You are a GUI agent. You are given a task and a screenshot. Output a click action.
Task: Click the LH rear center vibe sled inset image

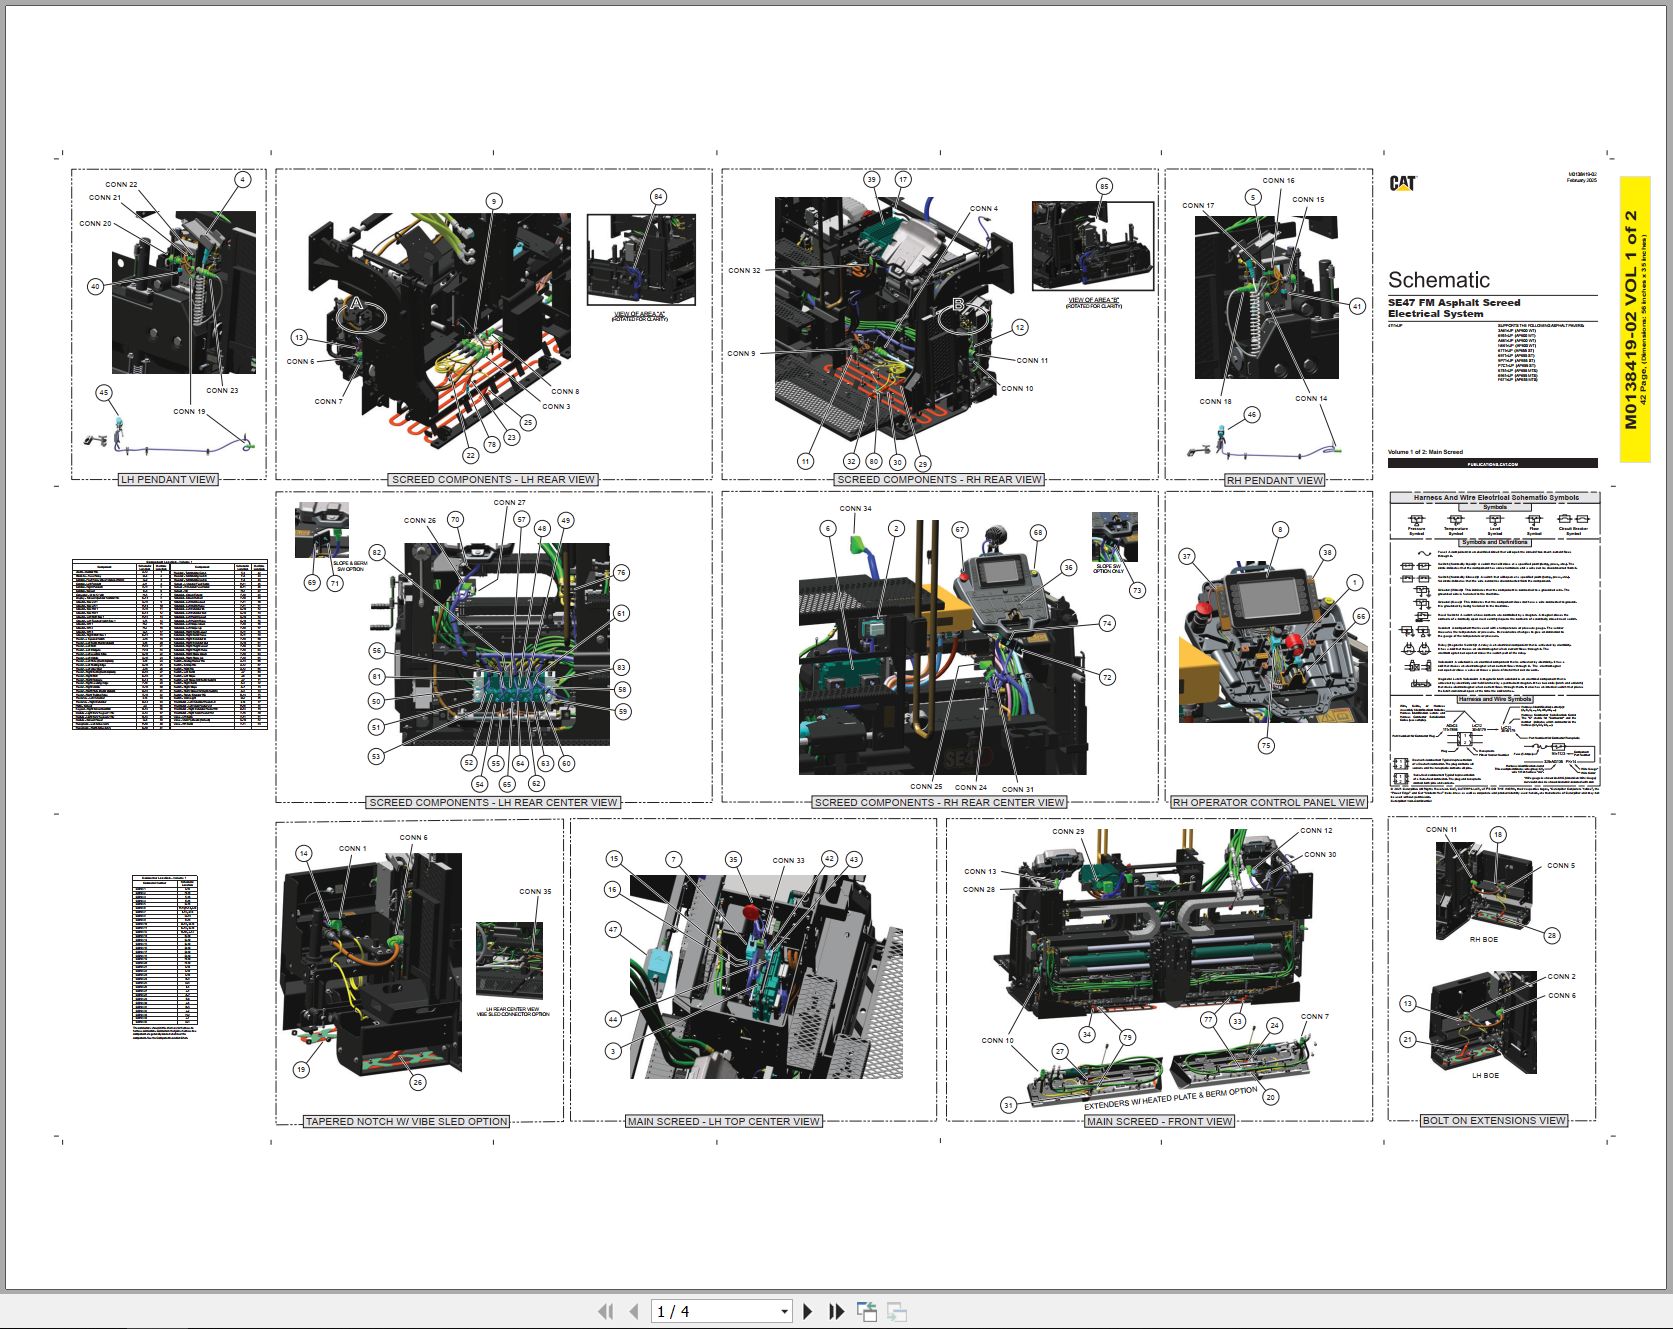pyautogui.click(x=510, y=961)
